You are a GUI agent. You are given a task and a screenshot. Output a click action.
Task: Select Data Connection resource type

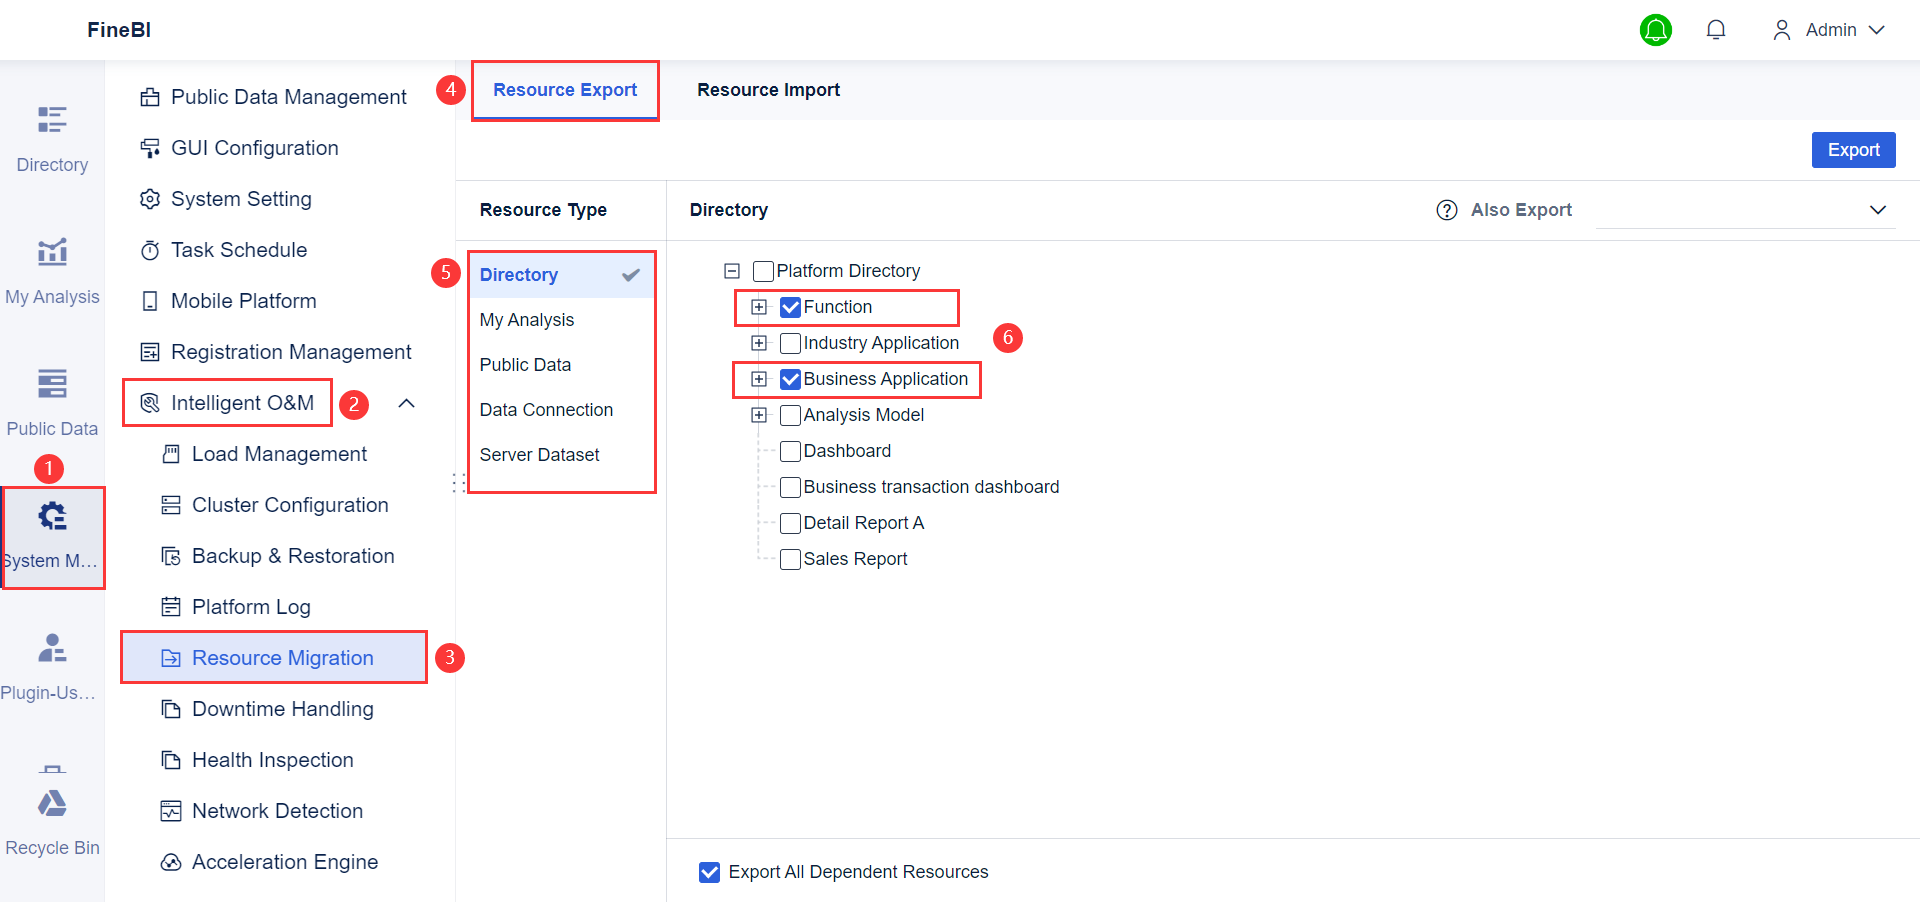546,410
